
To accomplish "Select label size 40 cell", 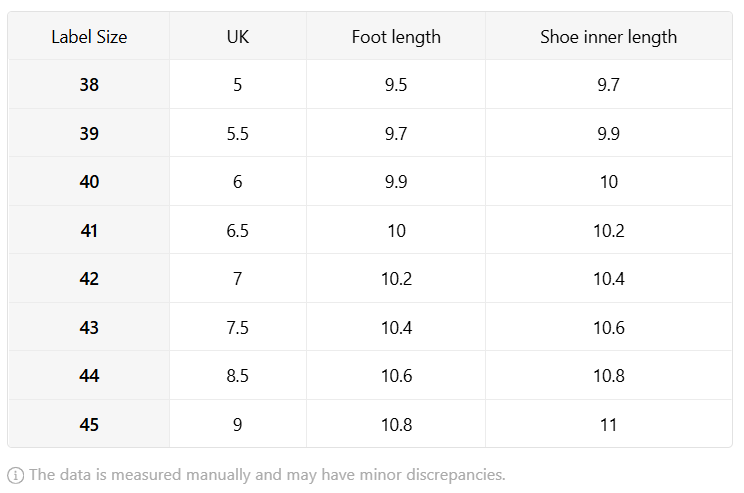I will coord(89,182).
